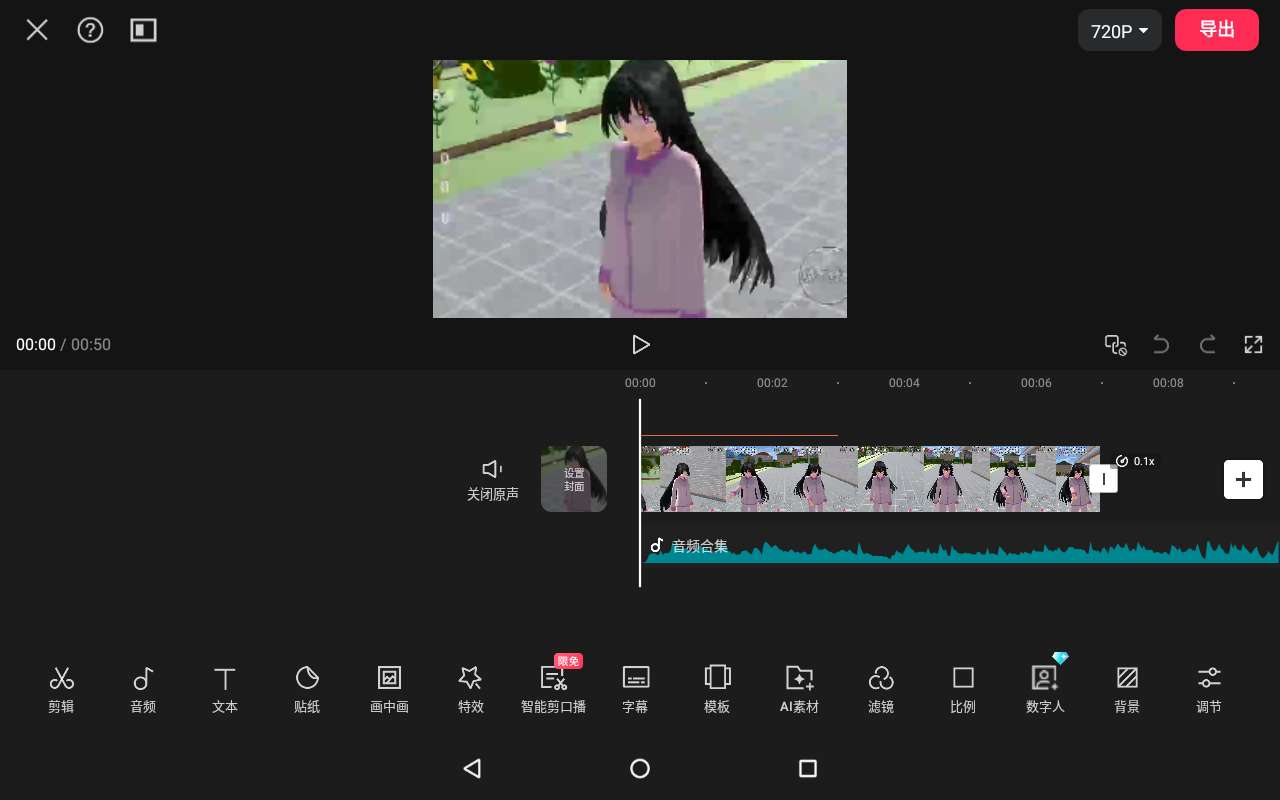Toggle fullscreen preview mode
This screenshot has width=1280, height=800.
click(1253, 345)
